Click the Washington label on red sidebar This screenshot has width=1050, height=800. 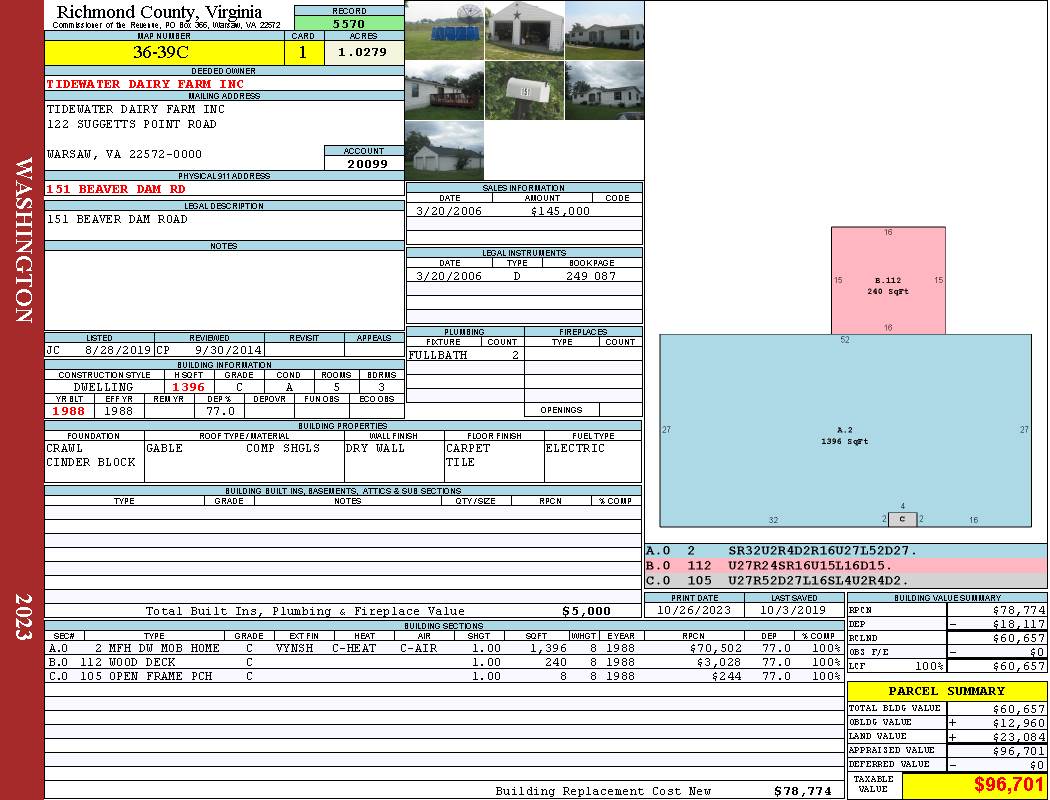click(24, 240)
